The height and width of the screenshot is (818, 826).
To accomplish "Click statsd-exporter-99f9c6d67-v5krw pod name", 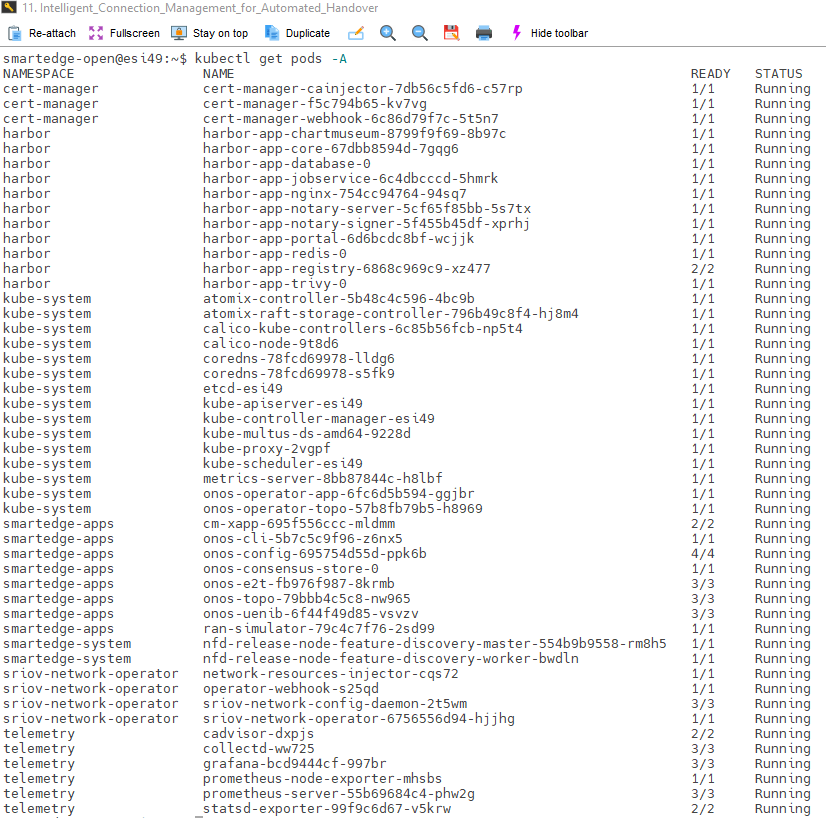I will (x=327, y=809).
